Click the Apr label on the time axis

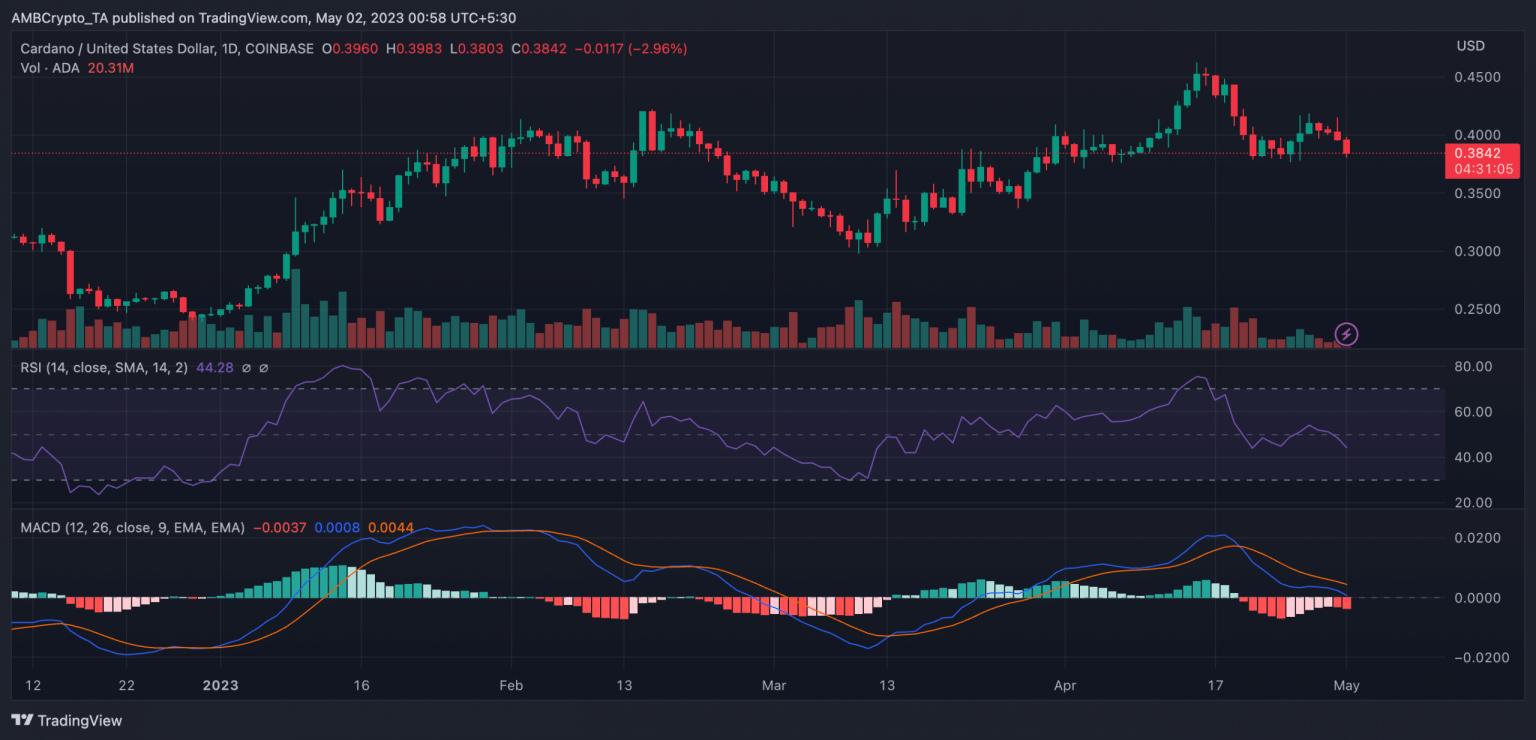coord(1064,685)
